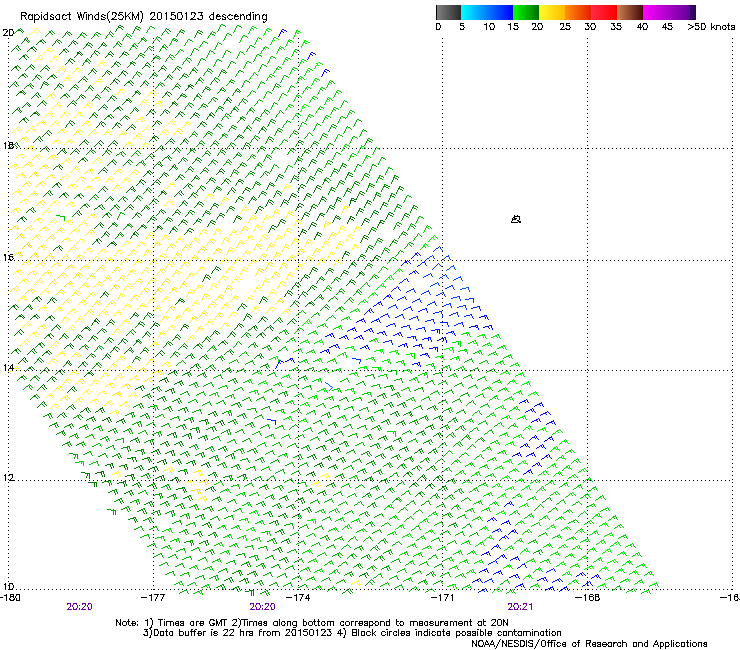Click the "20:20" time label nearest -180
This screenshot has width=740, height=650.
(x=79, y=607)
